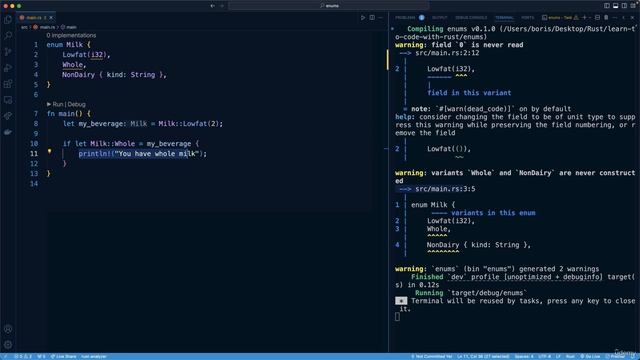Add a new terminal with plus icon
Image resolution: width=640 pixels, height=360 pixels.
pyautogui.click(x=584, y=18)
